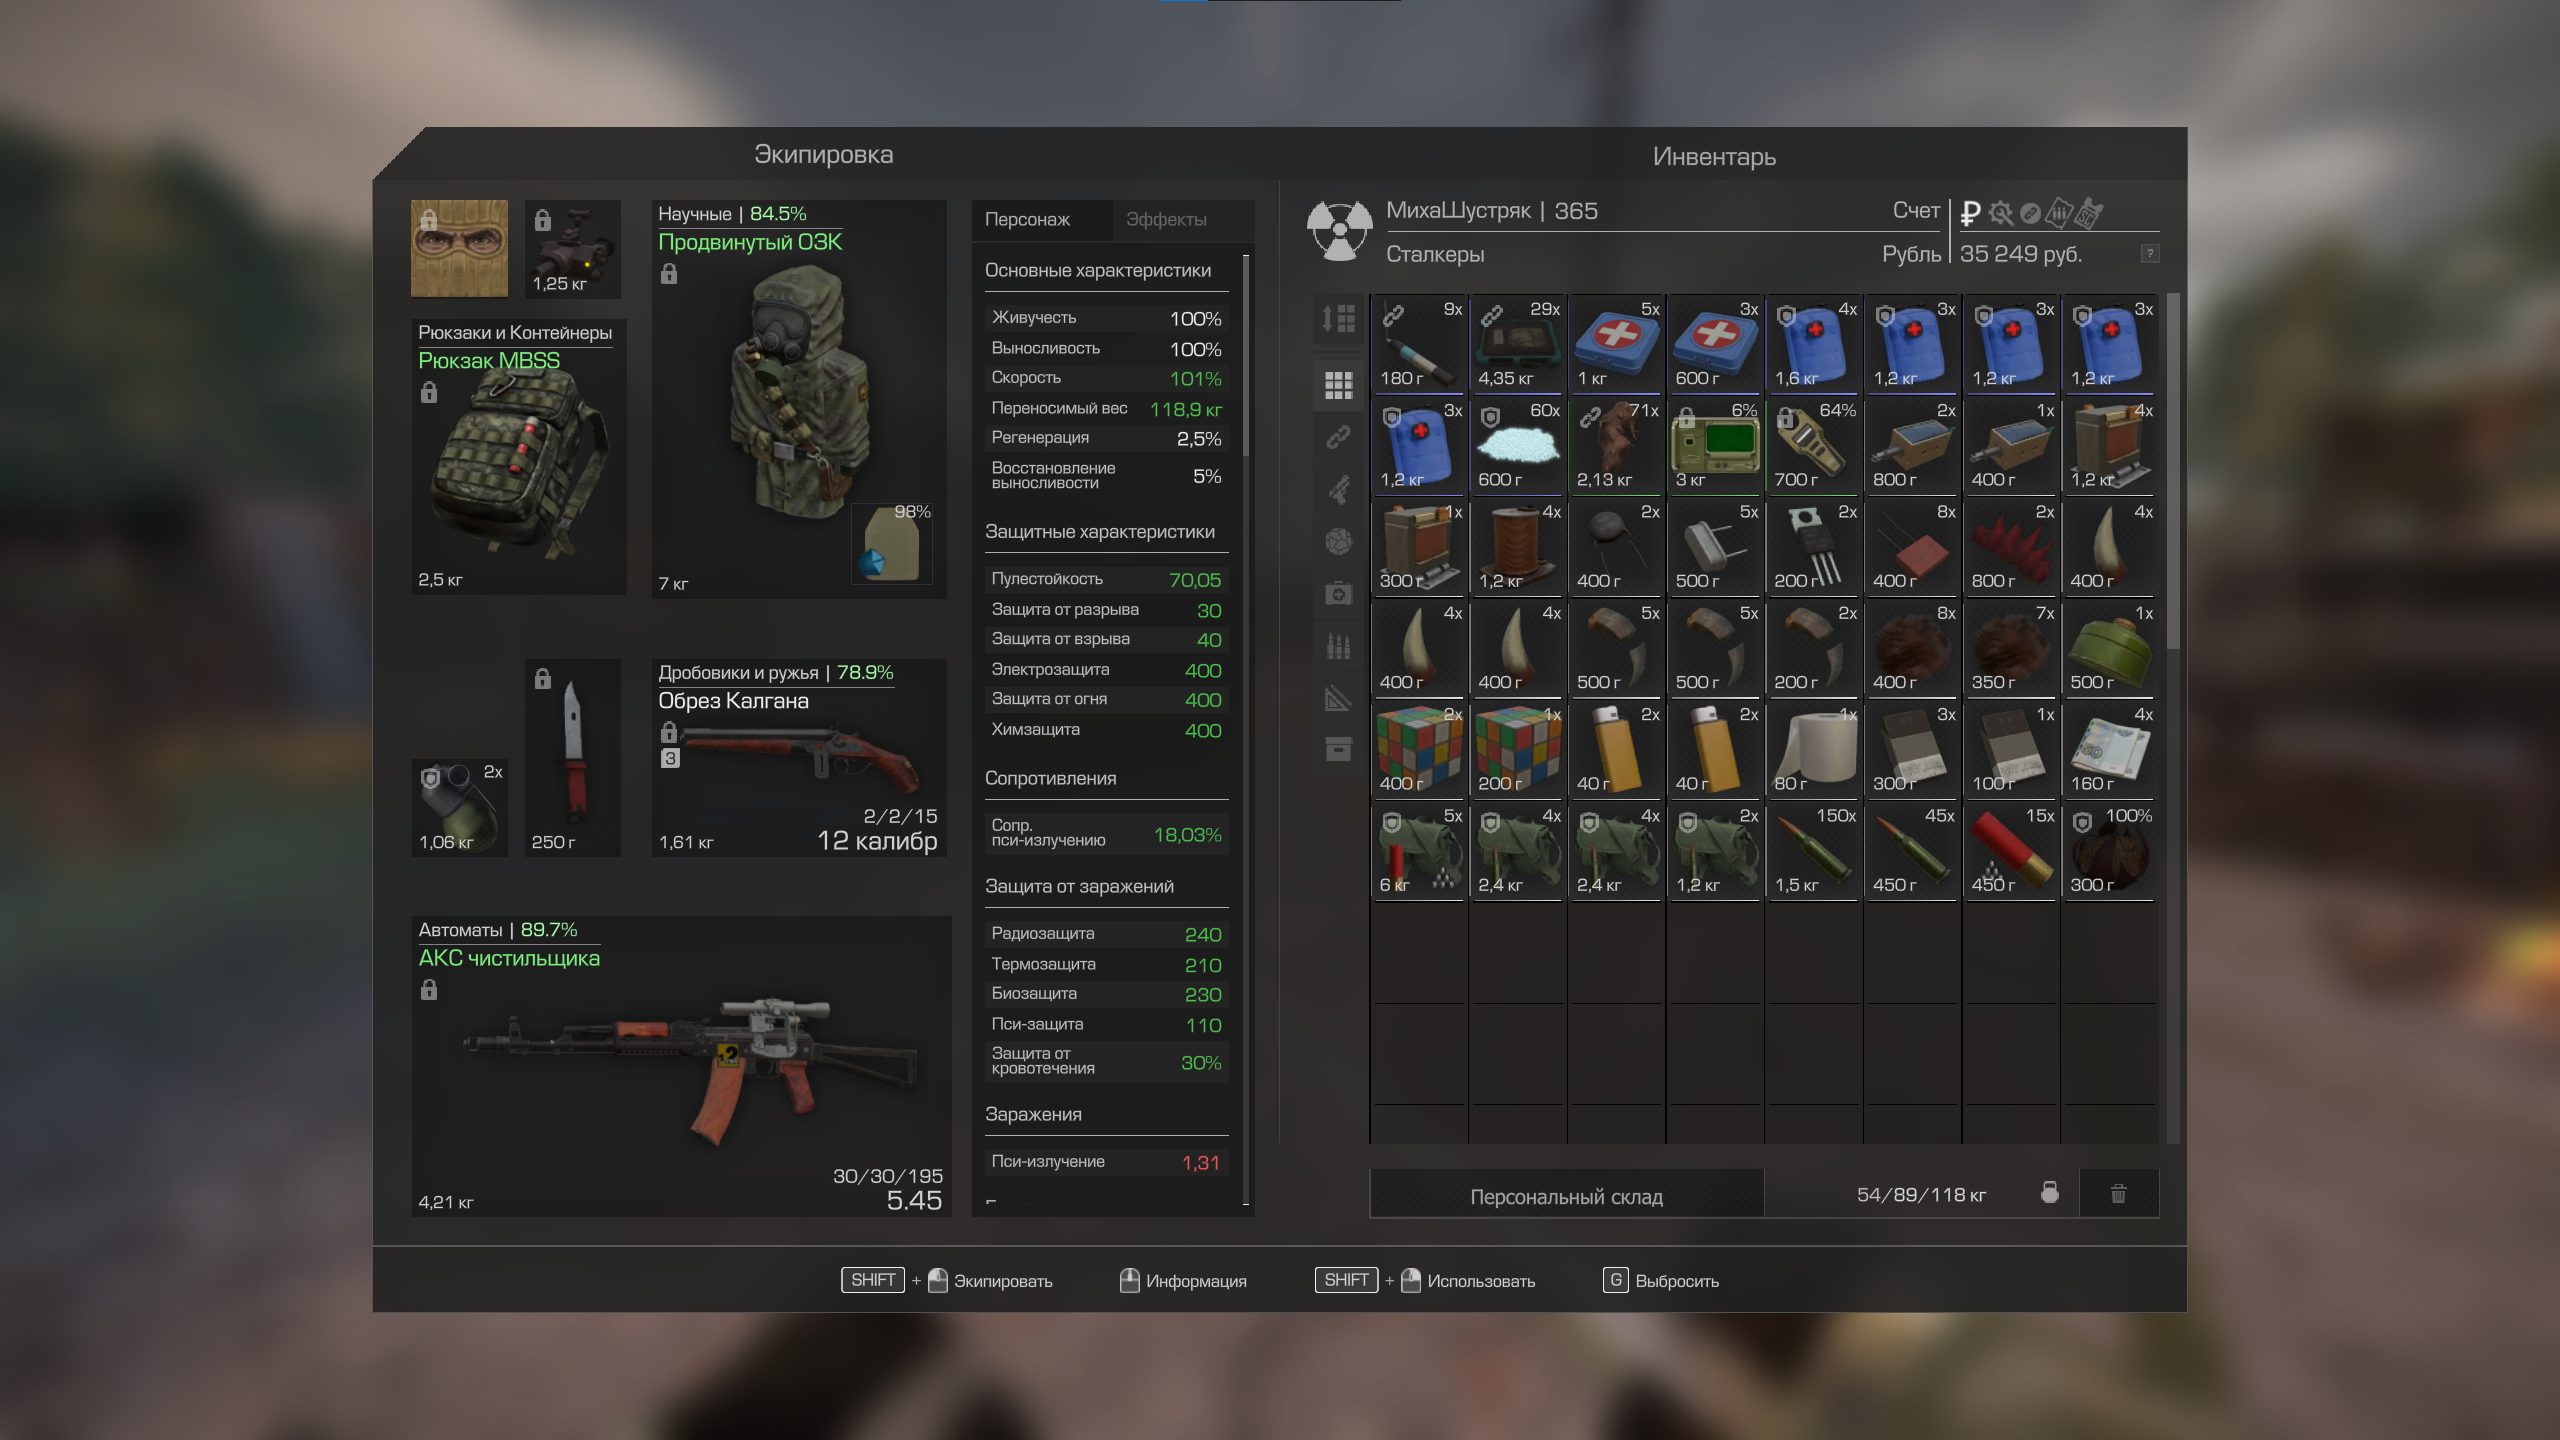The width and height of the screenshot is (2560, 1440).
Task: Select the 4x blue medkit 1,6 кг
Action: pos(1814,344)
